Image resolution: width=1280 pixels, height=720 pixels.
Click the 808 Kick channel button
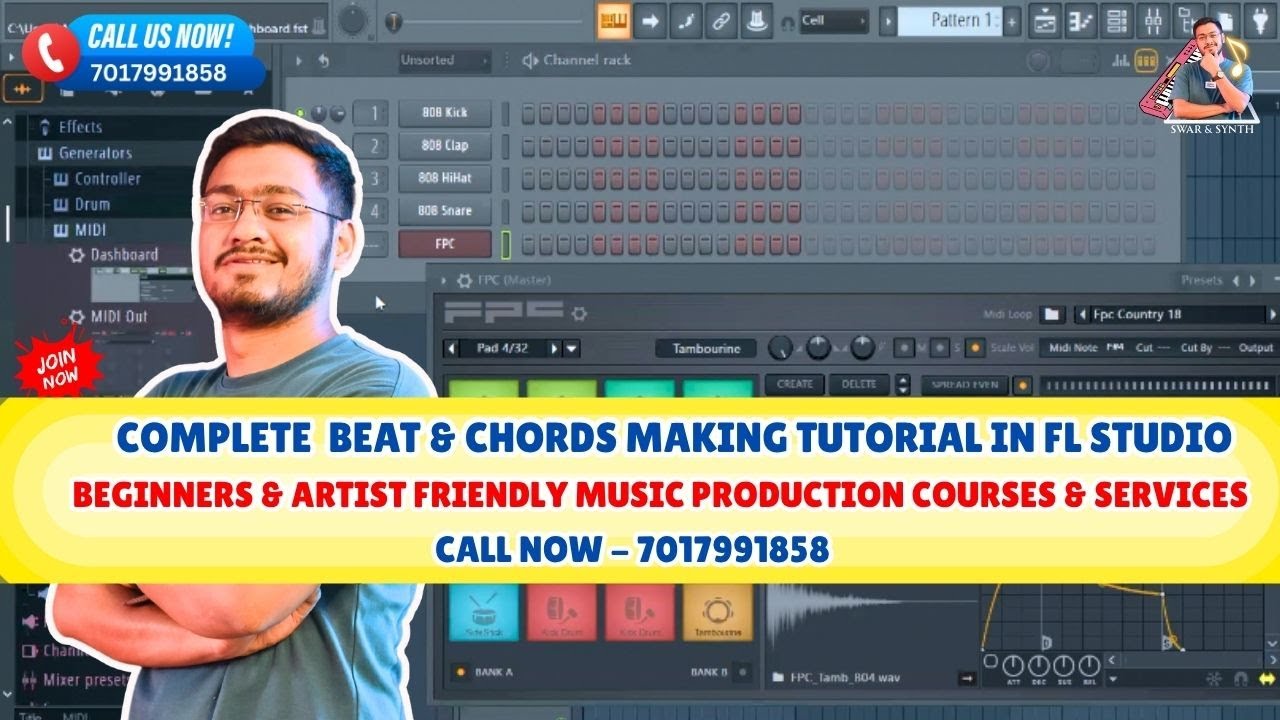(x=445, y=113)
